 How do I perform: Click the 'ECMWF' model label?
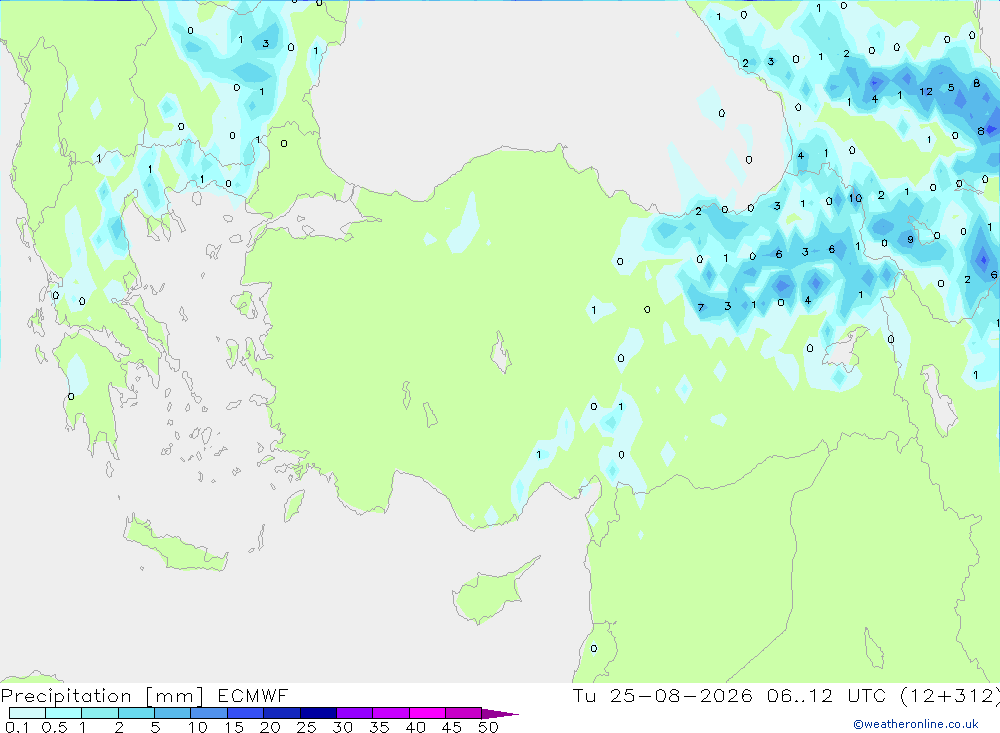pyautogui.click(x=253, y=695)
